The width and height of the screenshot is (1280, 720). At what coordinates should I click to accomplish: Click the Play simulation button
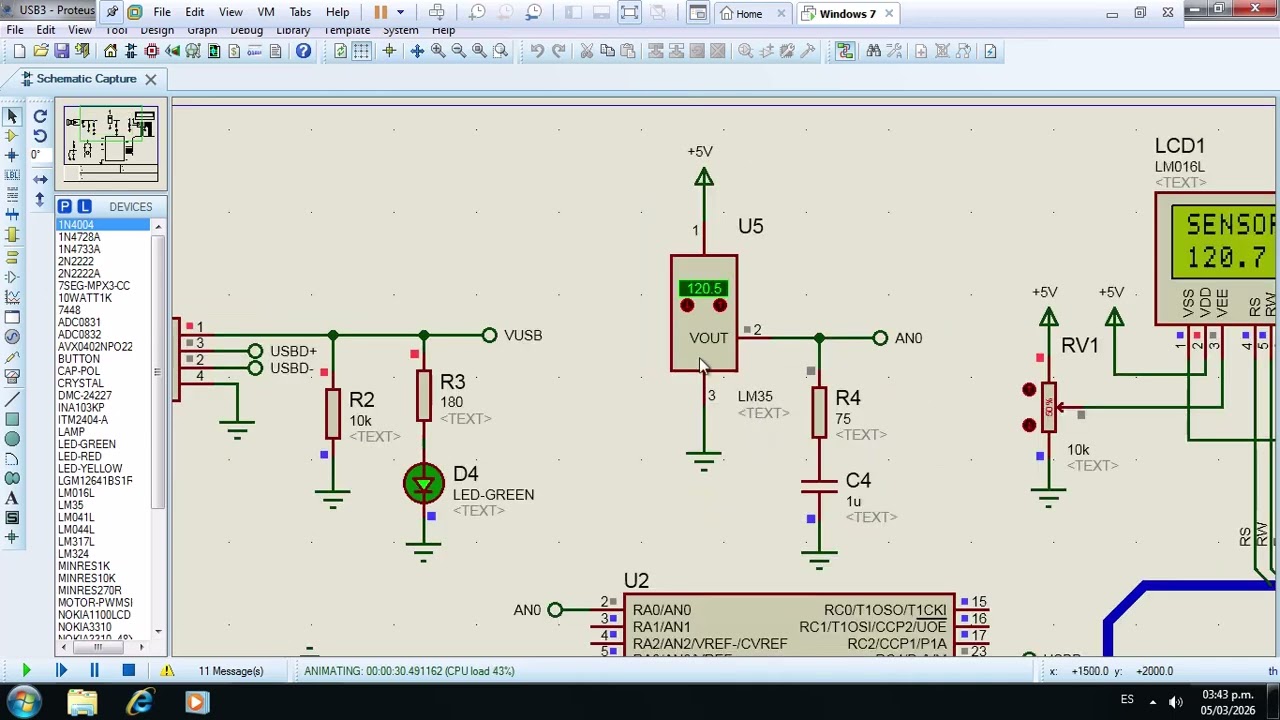pos(26,671)
